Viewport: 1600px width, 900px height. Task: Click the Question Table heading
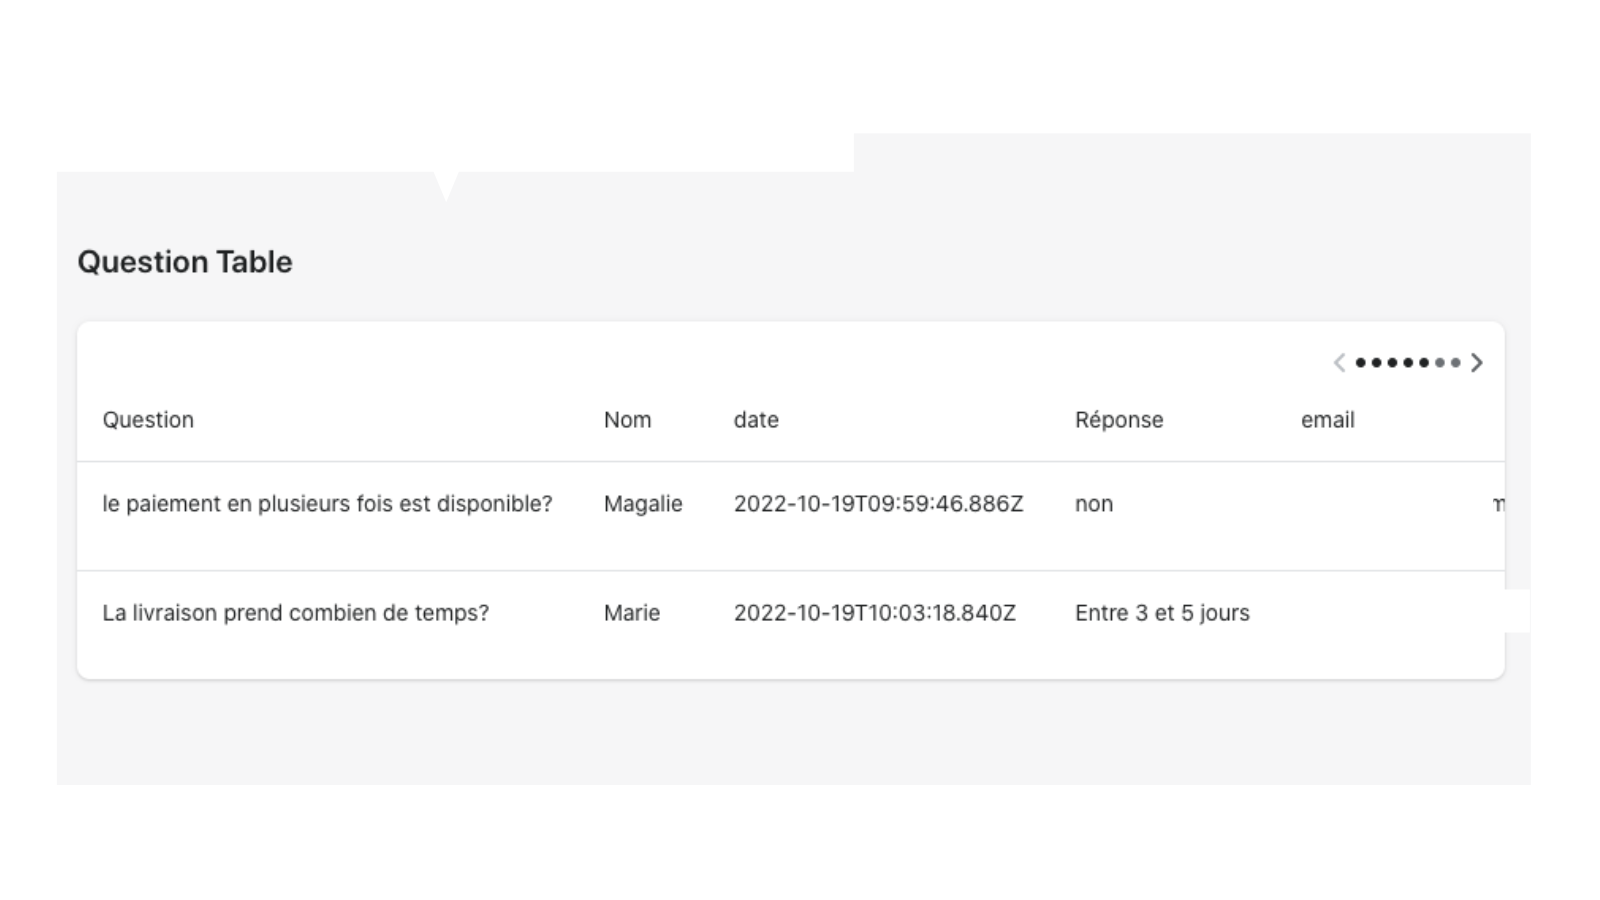(185, 262)
